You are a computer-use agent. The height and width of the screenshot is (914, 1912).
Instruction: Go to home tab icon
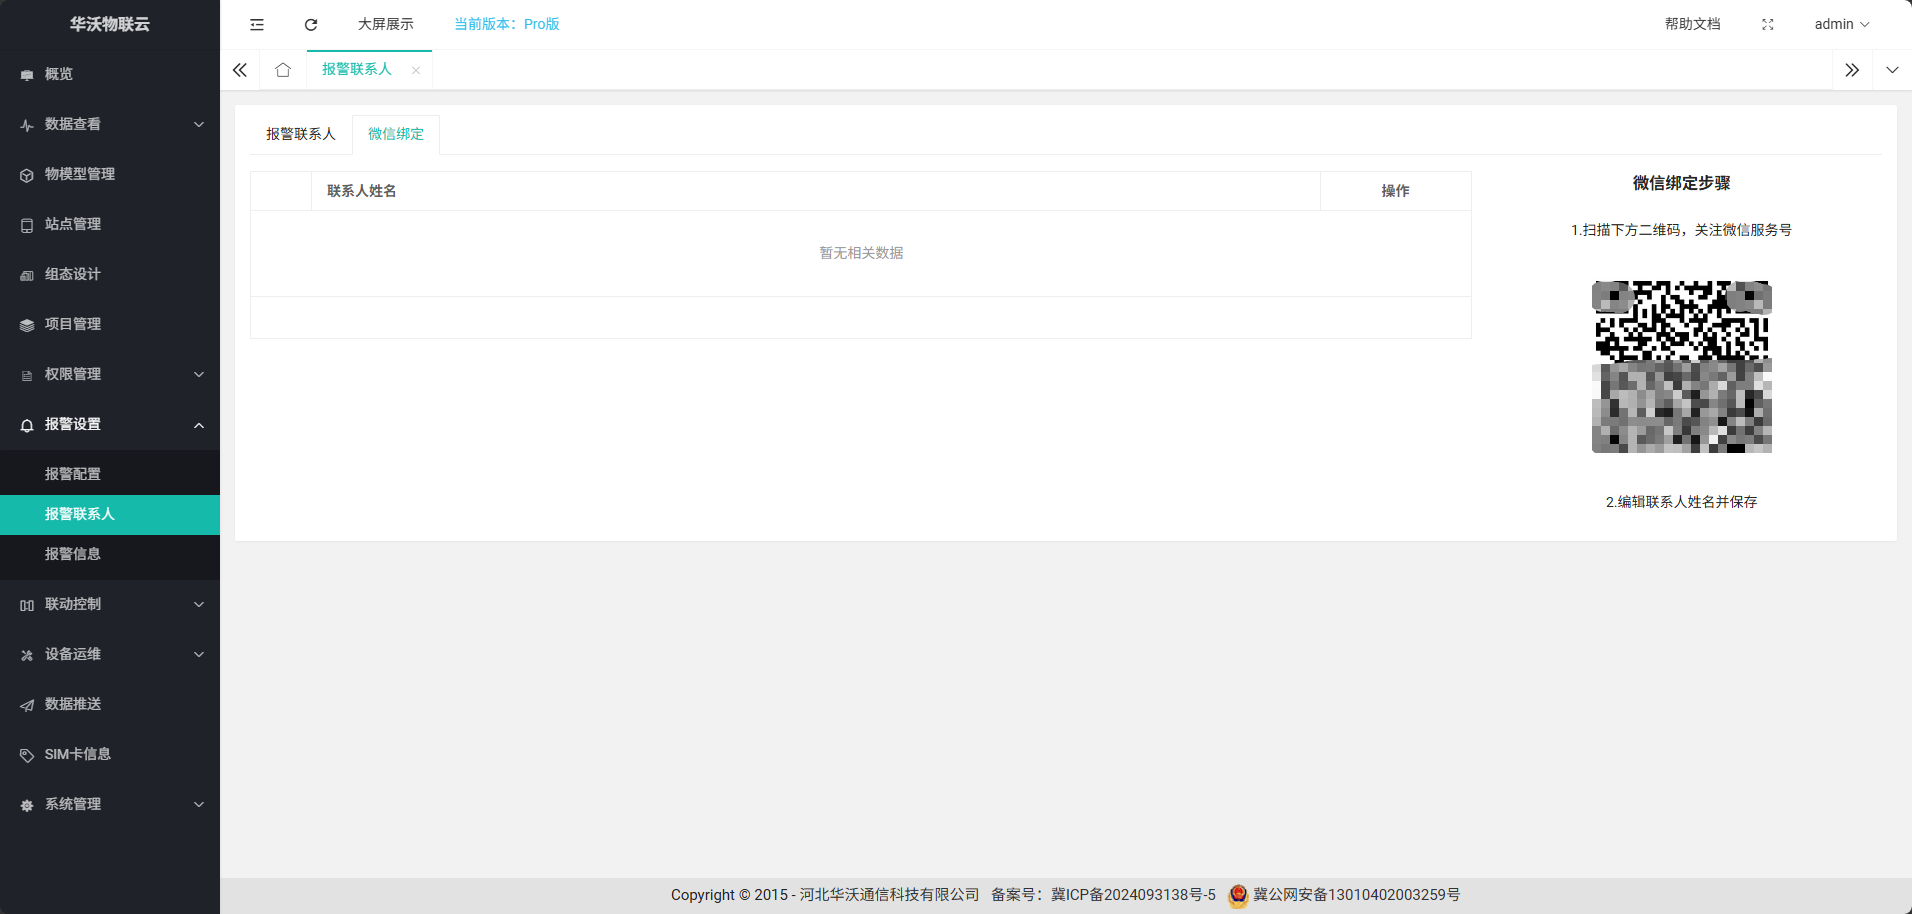click(283, 70)
